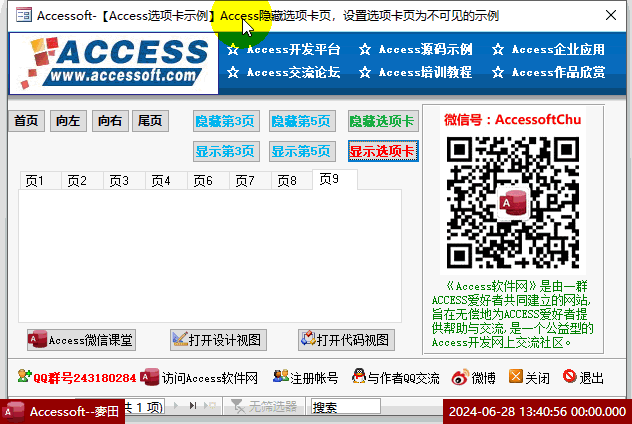Hide page 5 with 隐藏第5页
The width and height of the screenshot is (632, 424).
(302, 121)
